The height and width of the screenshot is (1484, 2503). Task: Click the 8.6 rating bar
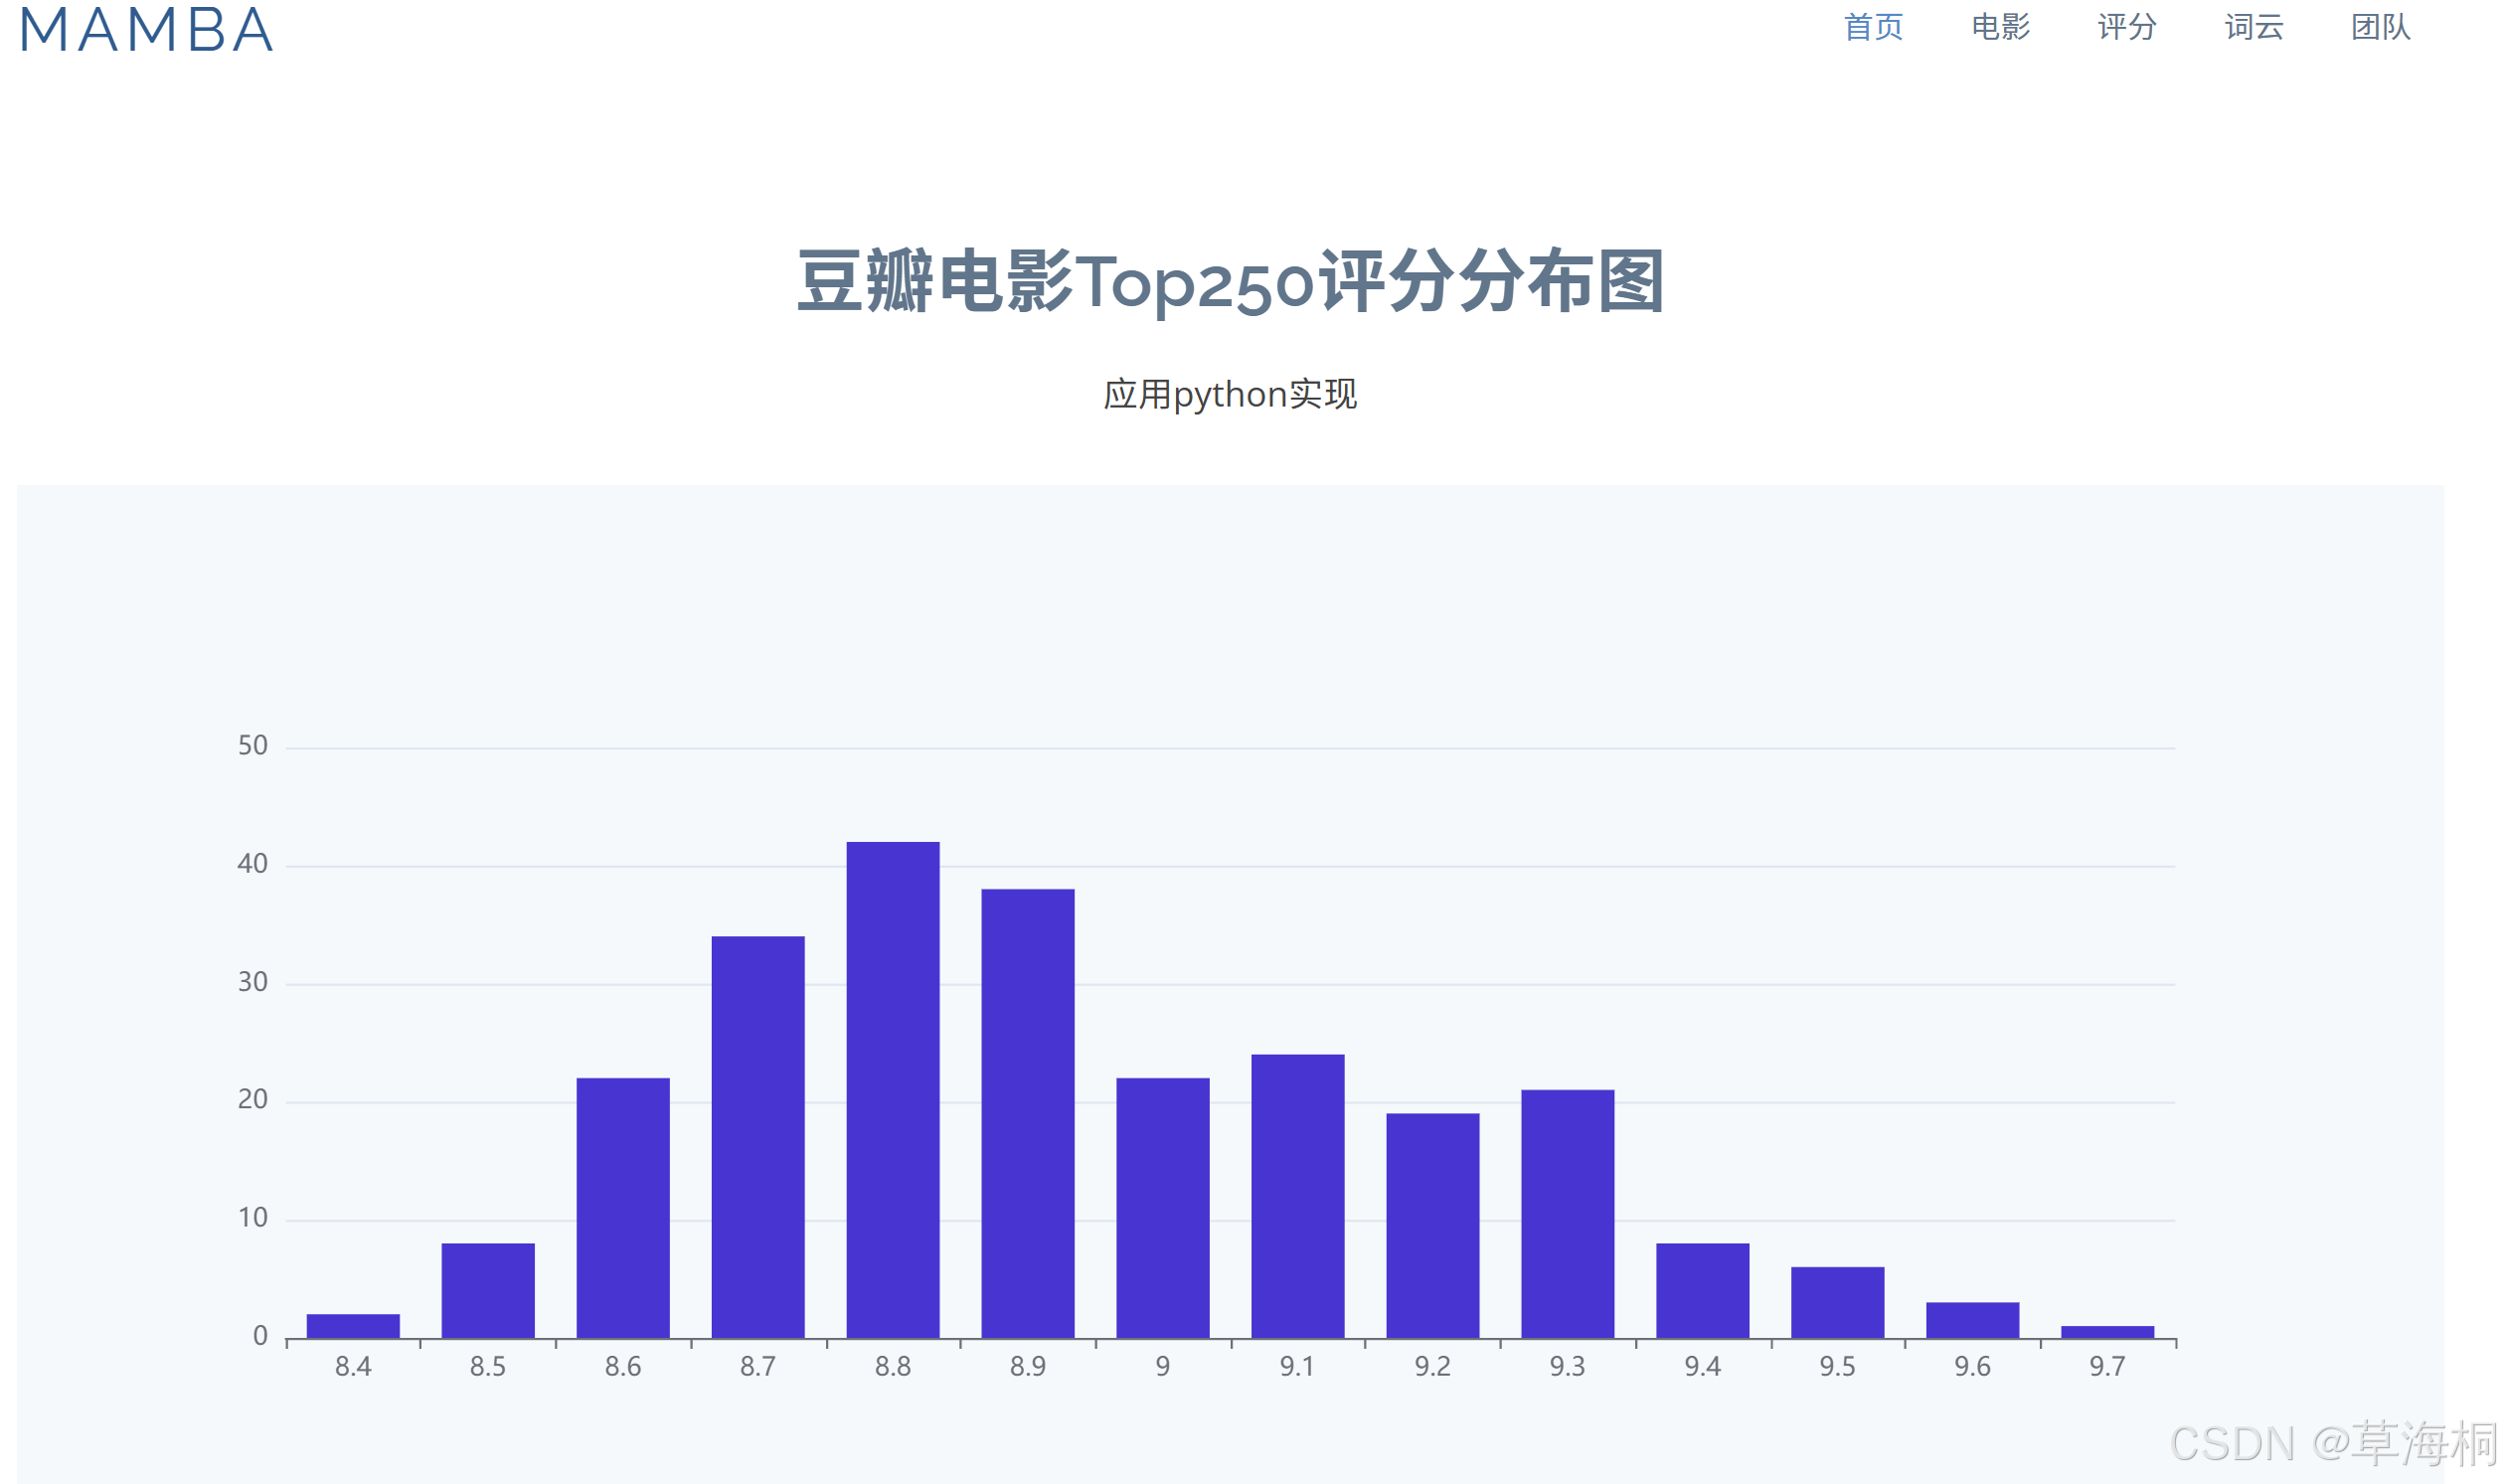click(623, 1207)
